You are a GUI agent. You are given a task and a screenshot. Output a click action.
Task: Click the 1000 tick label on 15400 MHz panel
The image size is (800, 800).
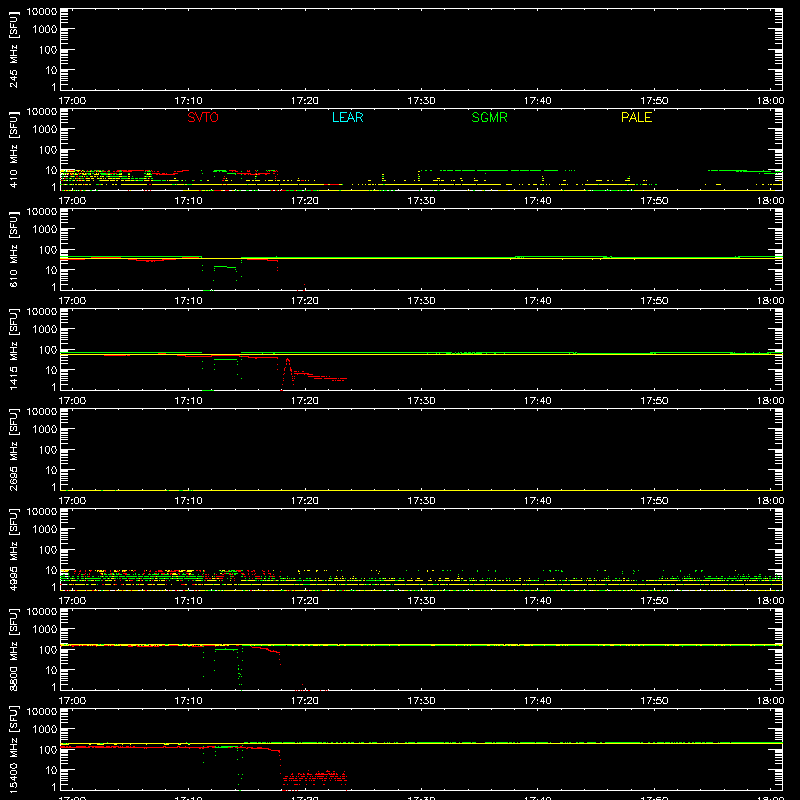pyautogui.click(x=45, y=730)
